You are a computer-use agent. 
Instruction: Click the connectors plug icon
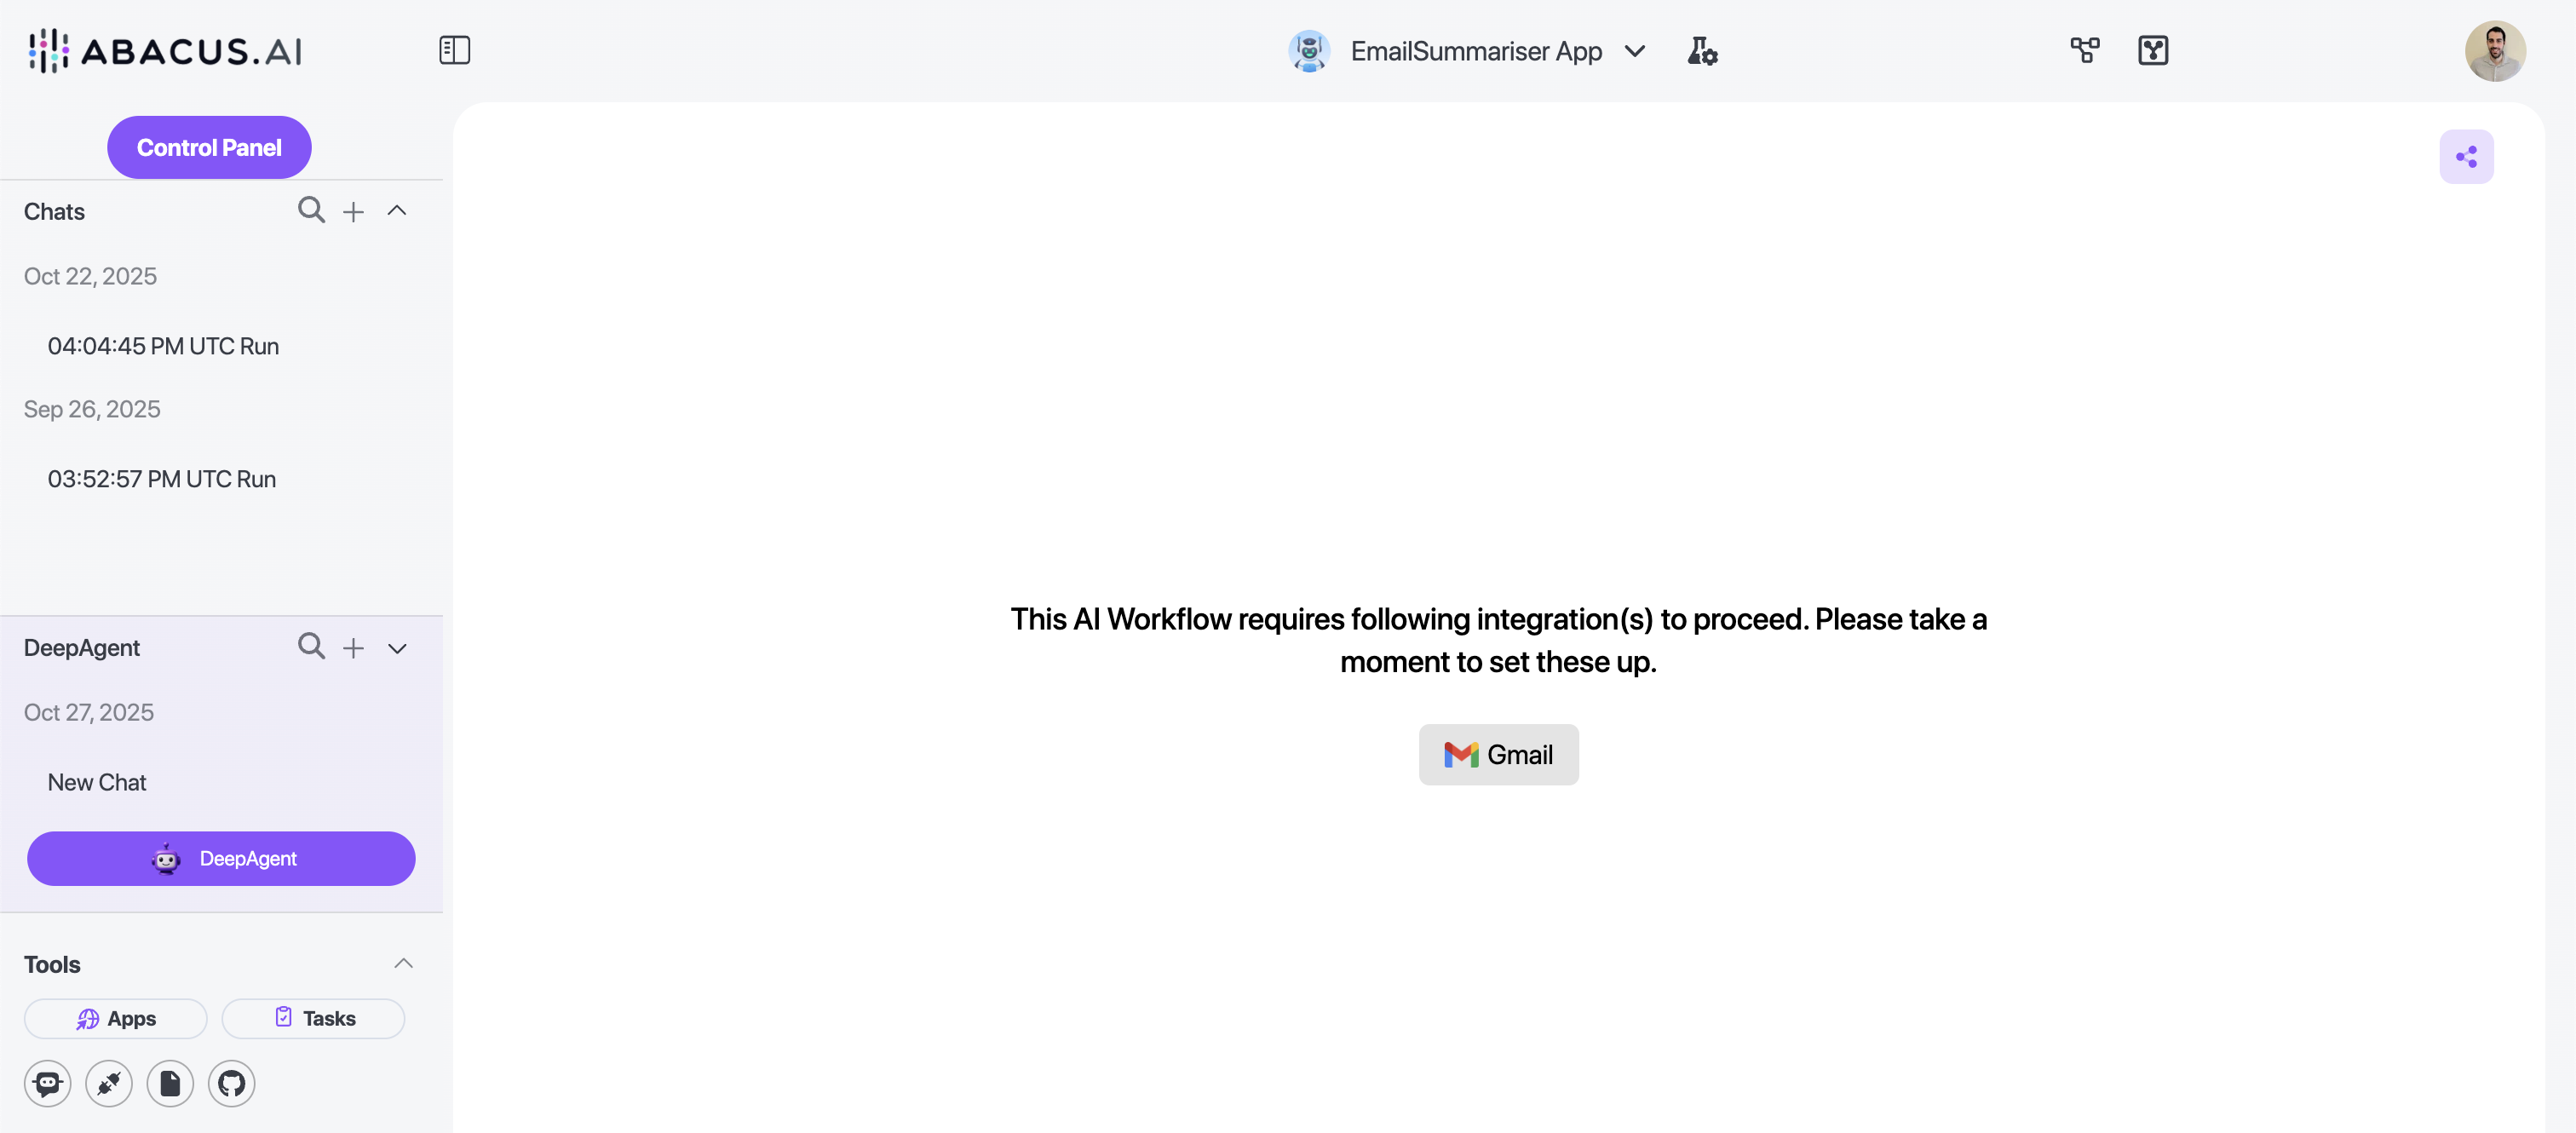pos(108,1083)
